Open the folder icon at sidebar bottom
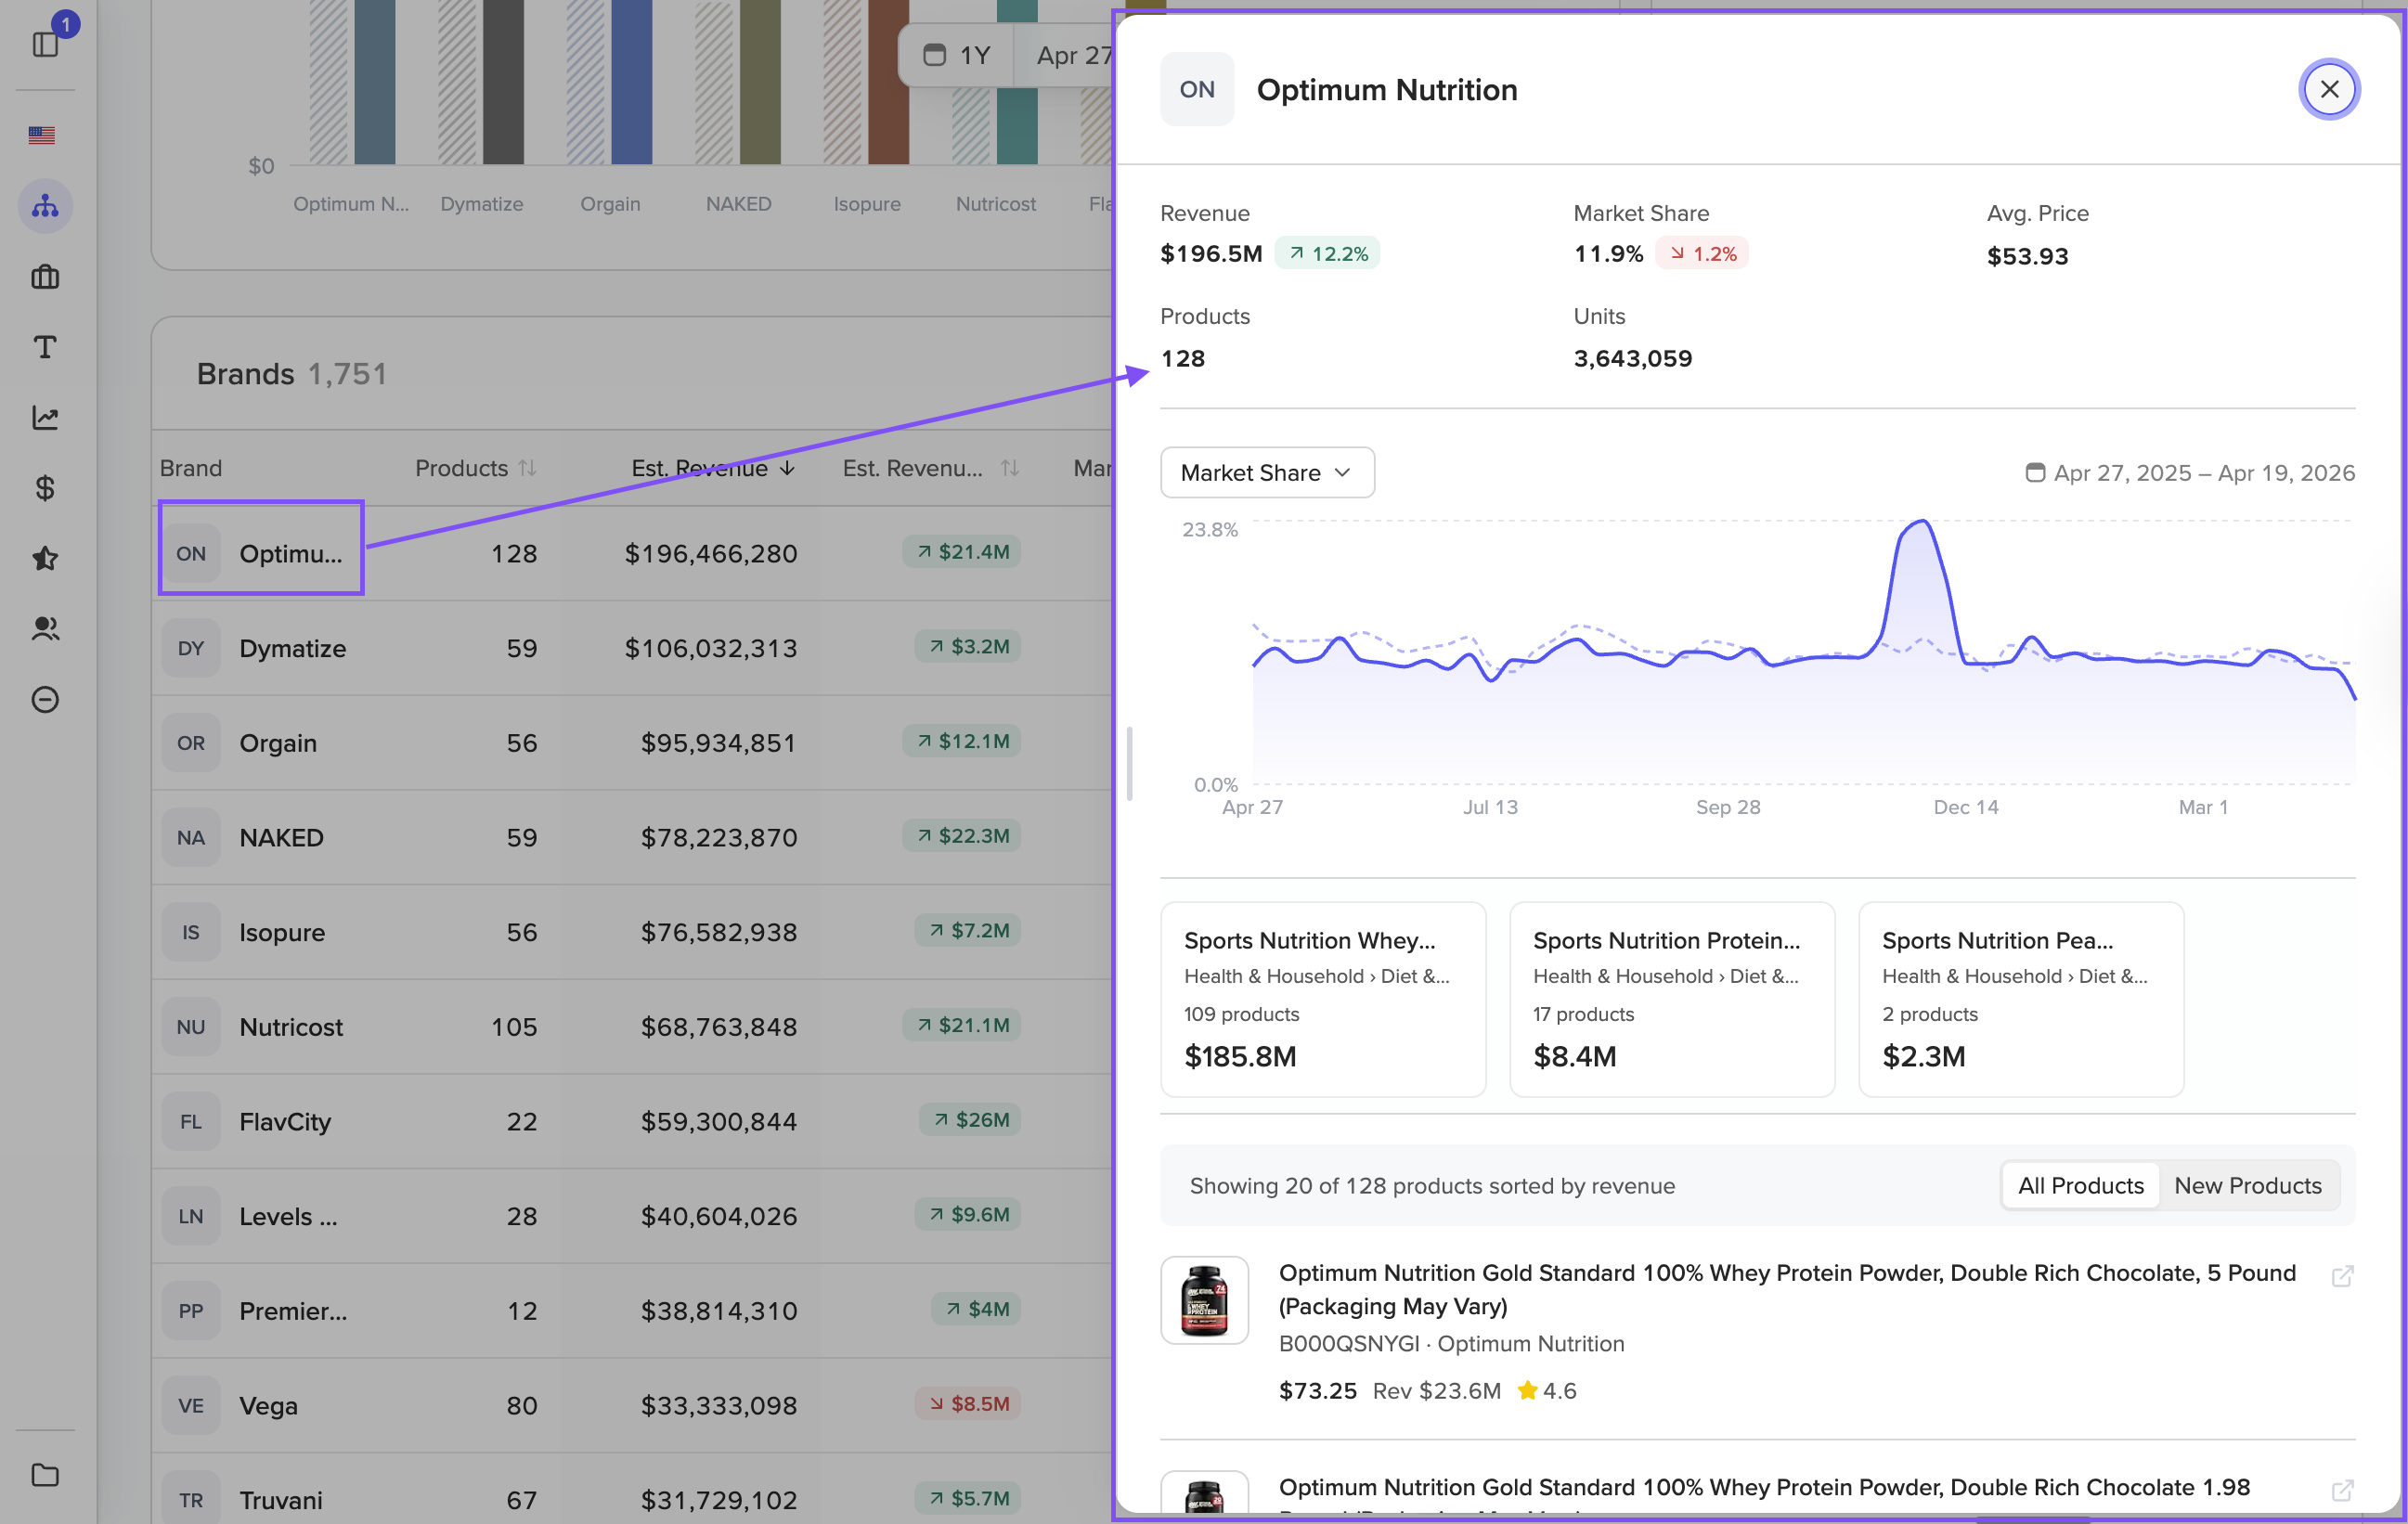 [x=45, y=1475]
